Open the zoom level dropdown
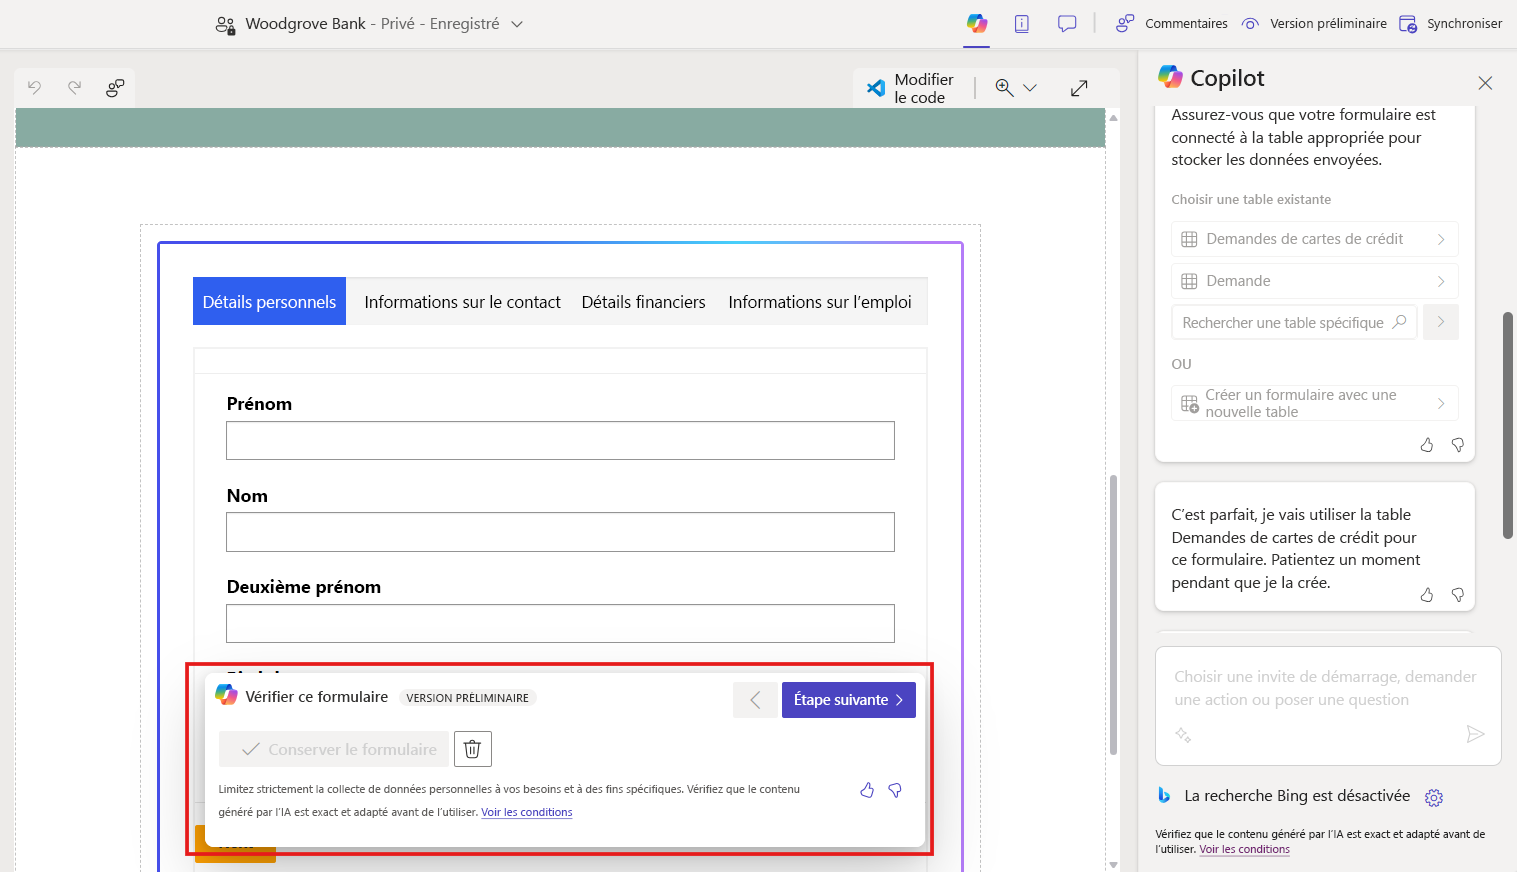The width and height of the screenshot is (1517, 872). click(1030, 87)
